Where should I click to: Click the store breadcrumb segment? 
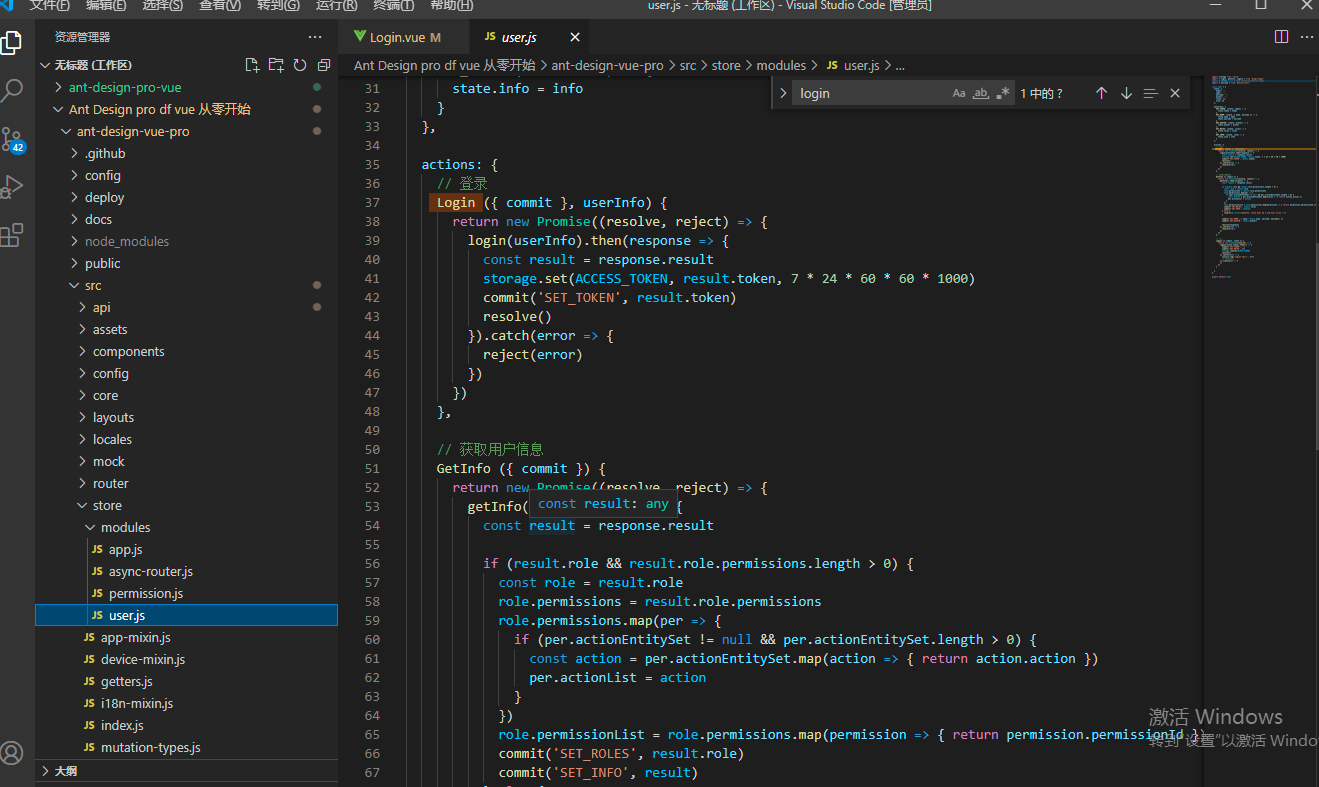tap(725, 65)
